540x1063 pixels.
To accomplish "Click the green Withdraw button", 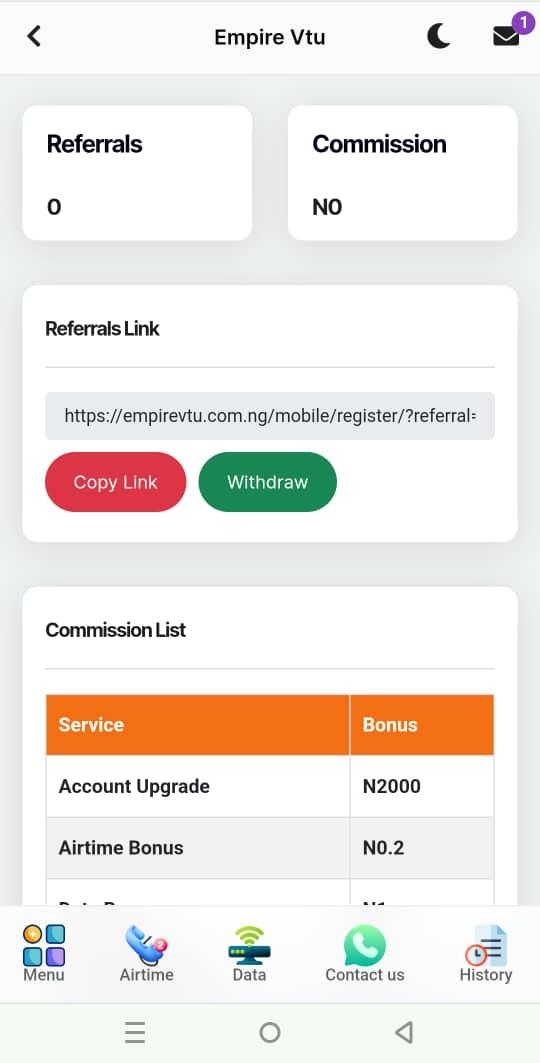I will 268,482.
